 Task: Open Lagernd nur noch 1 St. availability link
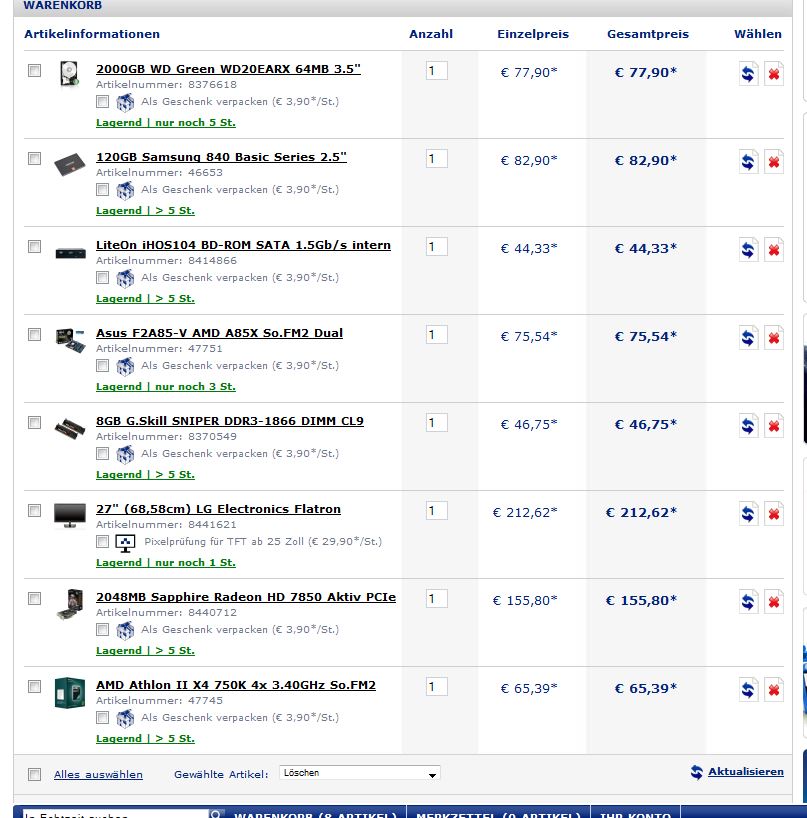click(166, 563)
